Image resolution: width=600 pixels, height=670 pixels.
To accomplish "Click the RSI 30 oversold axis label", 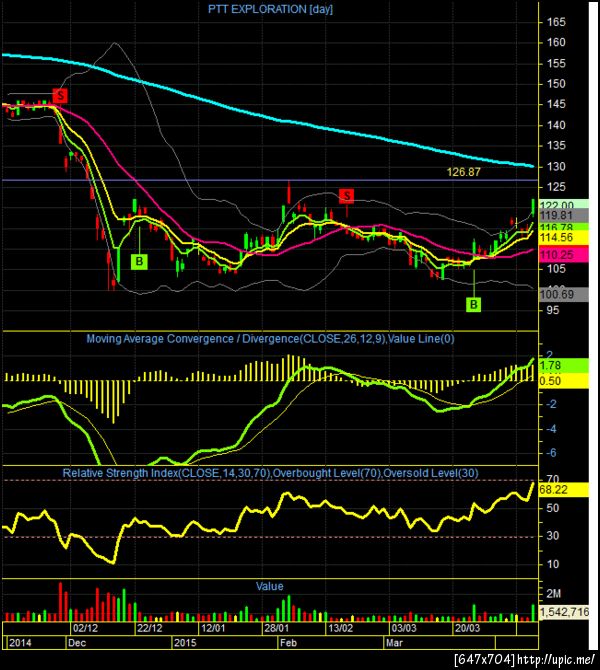I will [x=553, y=535].
